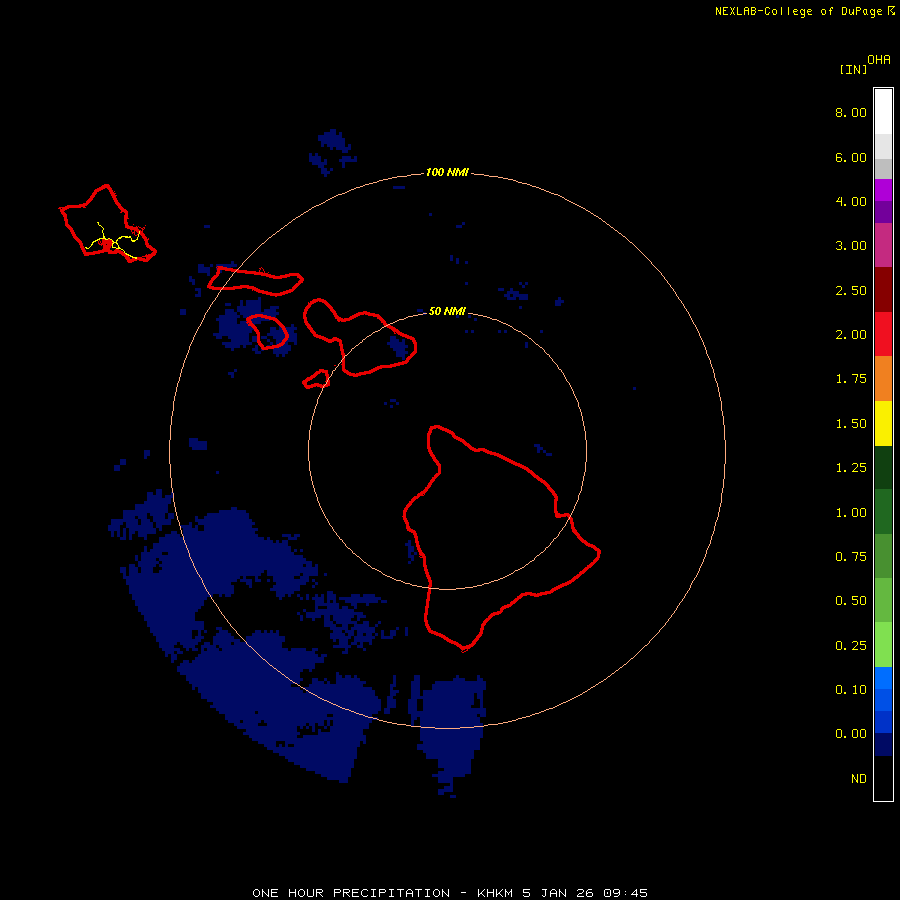Click the orange 1.75 legend swatch
Image resolution: width=900 pixels, height=900 pixels.
(x=883, y=378)
